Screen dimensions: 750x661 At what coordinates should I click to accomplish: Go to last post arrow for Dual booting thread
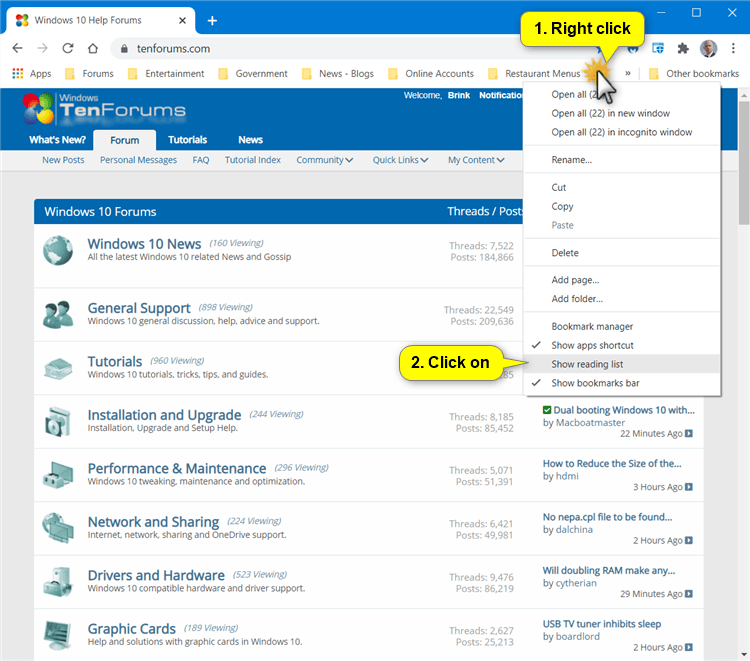point(689,433)
